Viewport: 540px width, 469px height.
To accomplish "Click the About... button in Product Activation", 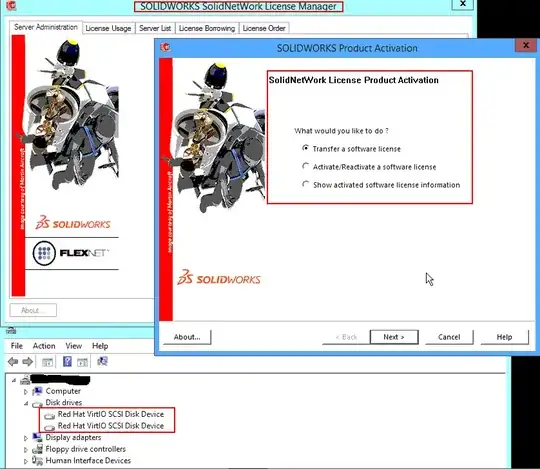I will tap(187, 337).
